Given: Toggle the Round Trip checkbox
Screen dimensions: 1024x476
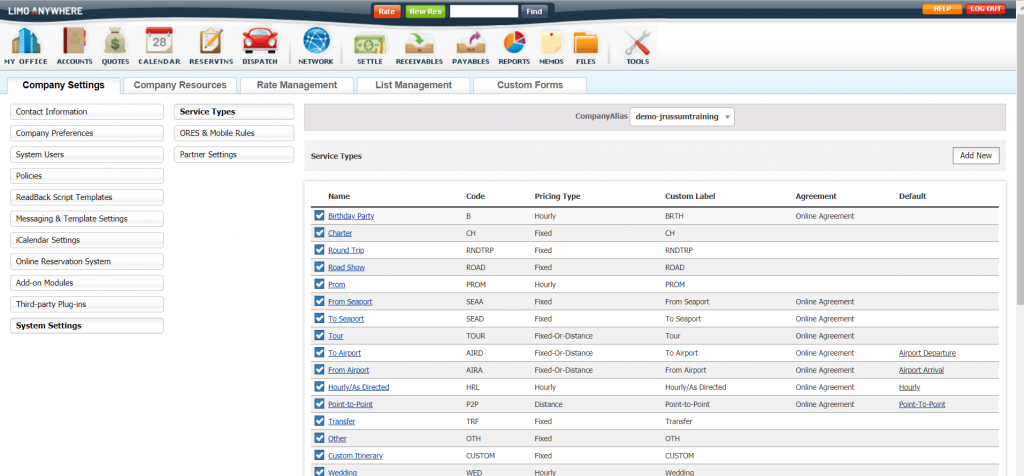Looking at the screenshot, I should click(x=319, y=249).
